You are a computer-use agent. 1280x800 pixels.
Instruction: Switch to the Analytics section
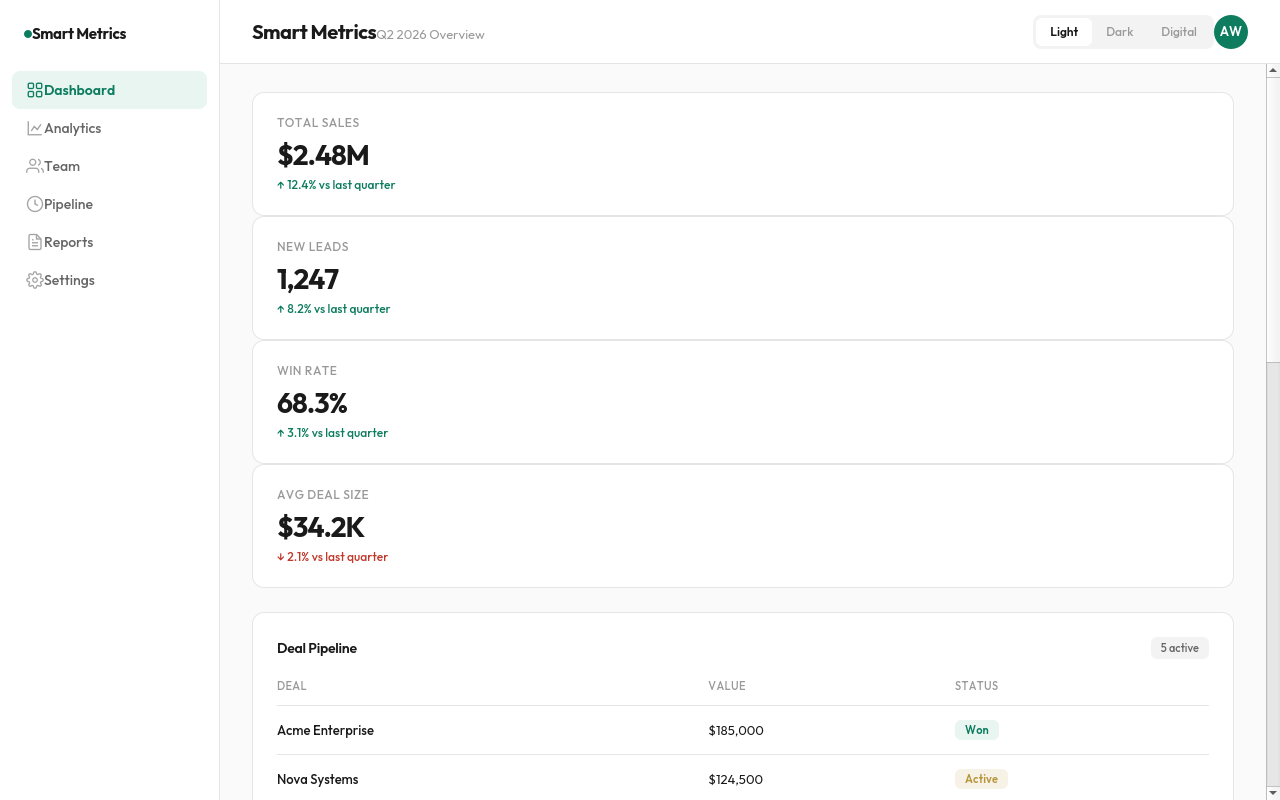tap(72, 128)
